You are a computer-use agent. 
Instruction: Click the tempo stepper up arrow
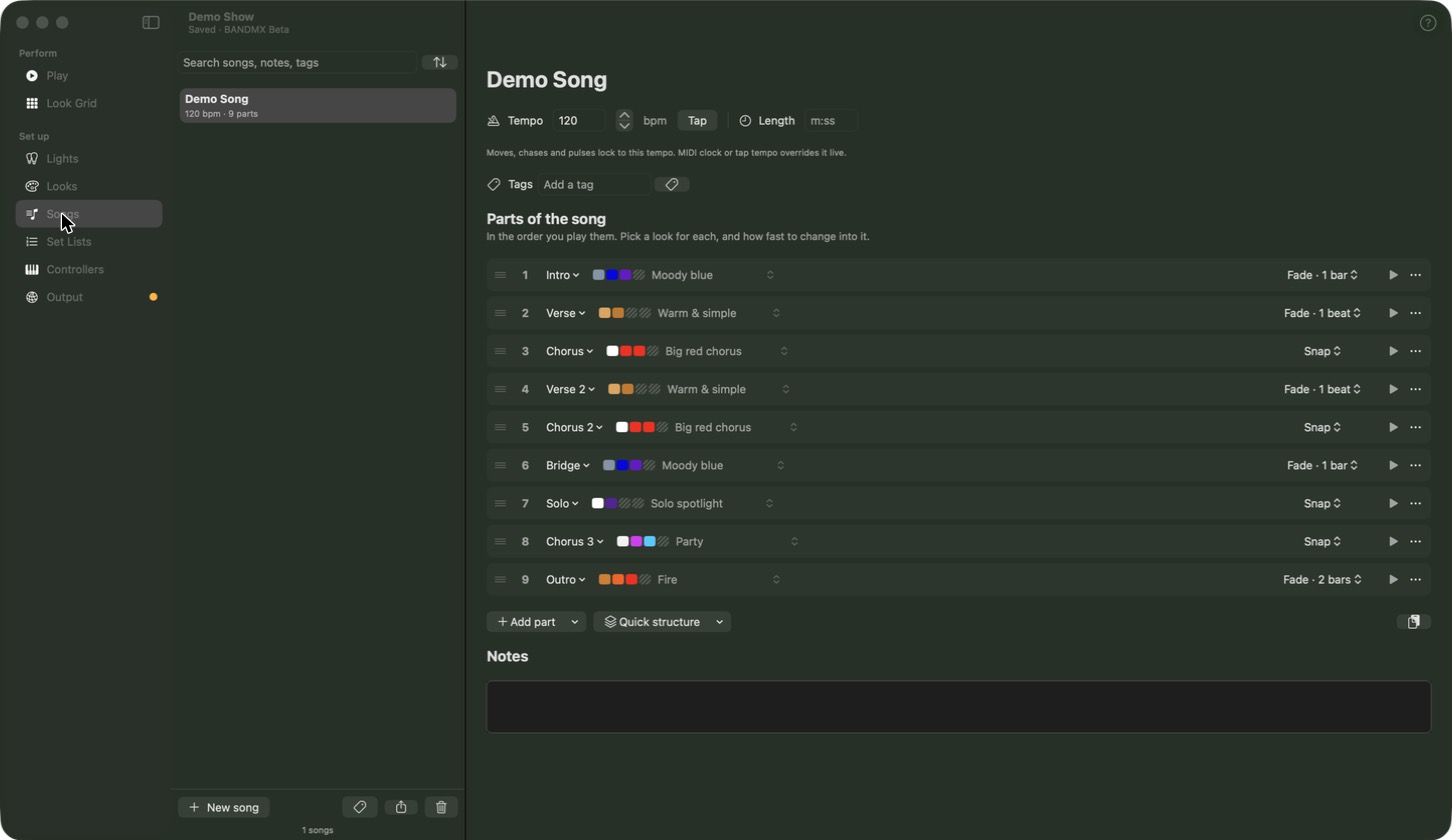point(624,115)
